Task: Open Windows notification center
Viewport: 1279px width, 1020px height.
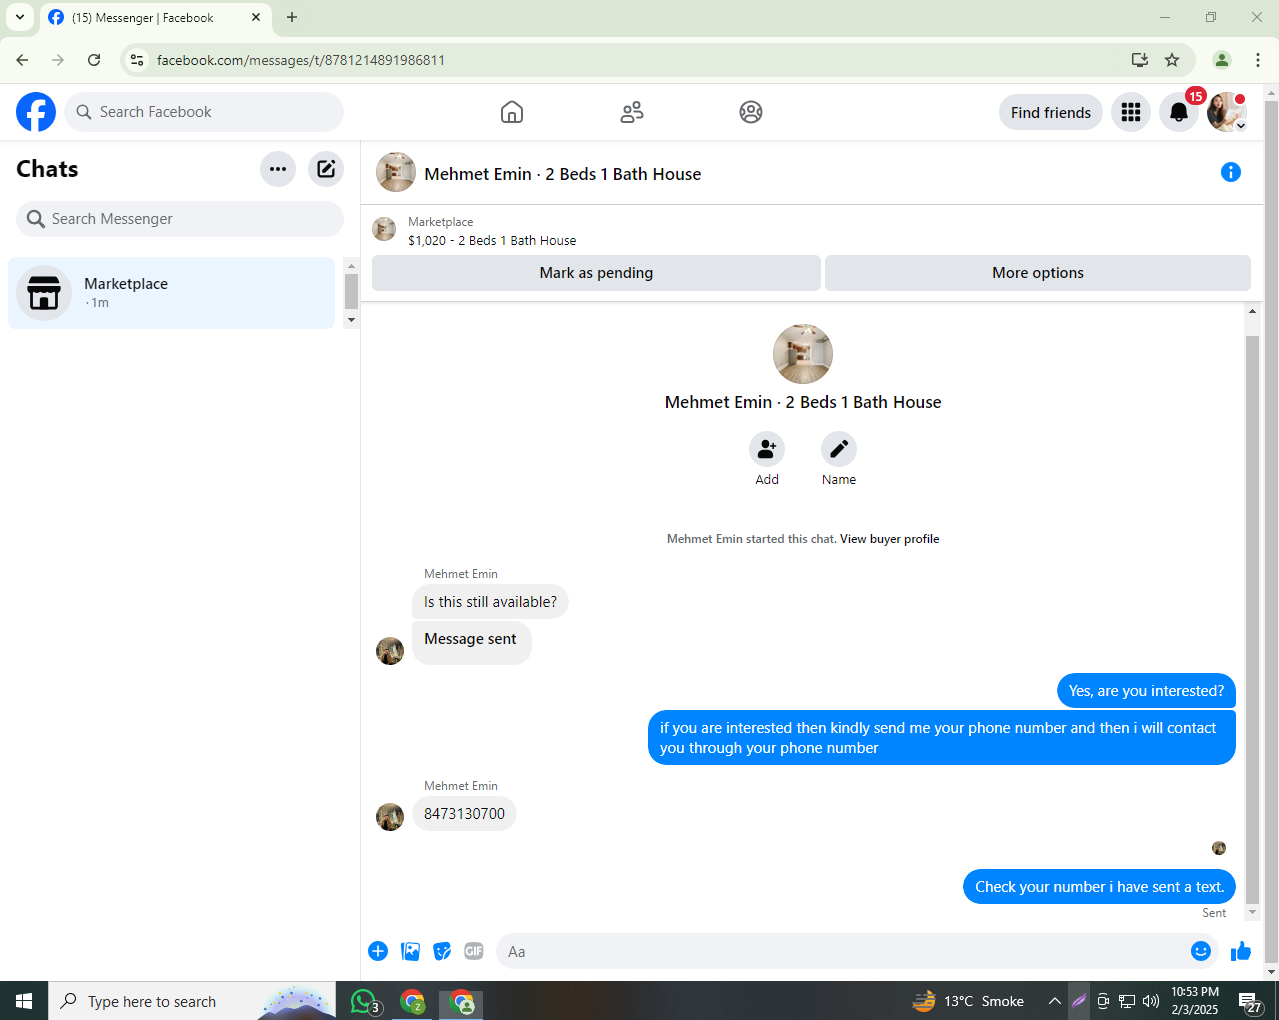Action: 1250,1001
